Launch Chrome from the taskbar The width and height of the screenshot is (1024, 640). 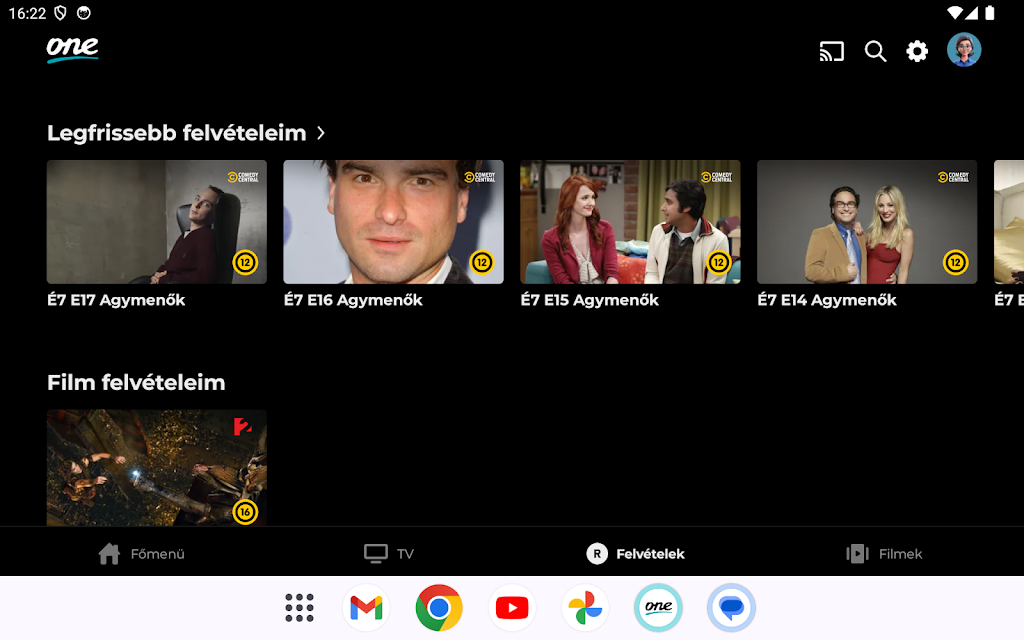(439, 607)
